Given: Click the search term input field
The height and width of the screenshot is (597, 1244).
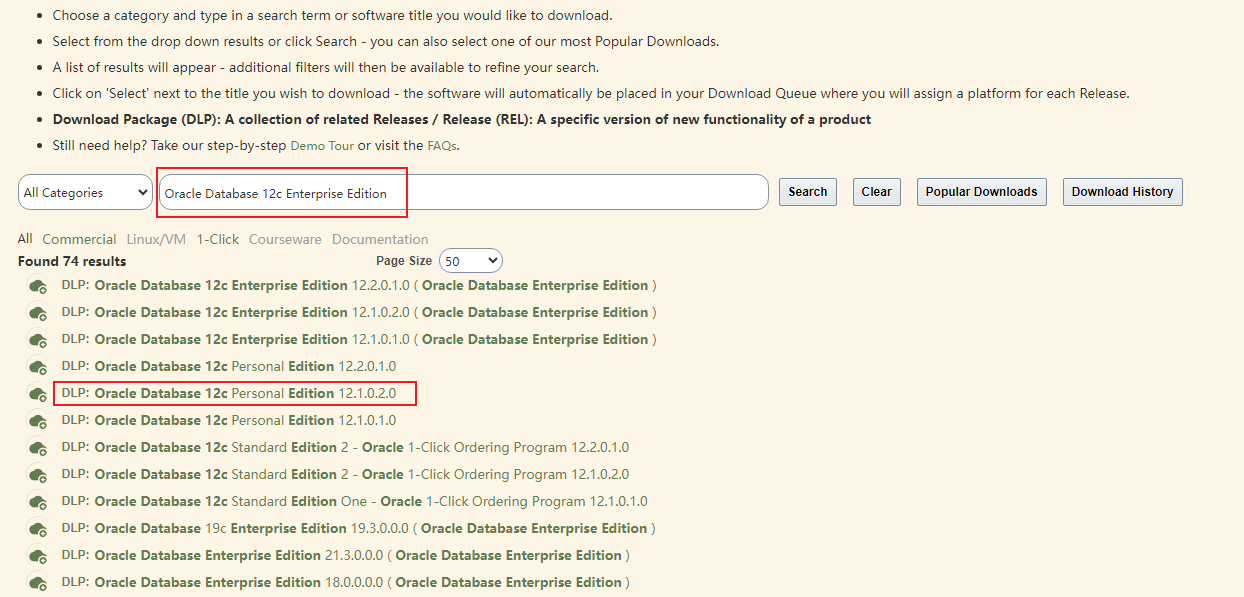Looking at the screenshot, I should coord(463,193).
